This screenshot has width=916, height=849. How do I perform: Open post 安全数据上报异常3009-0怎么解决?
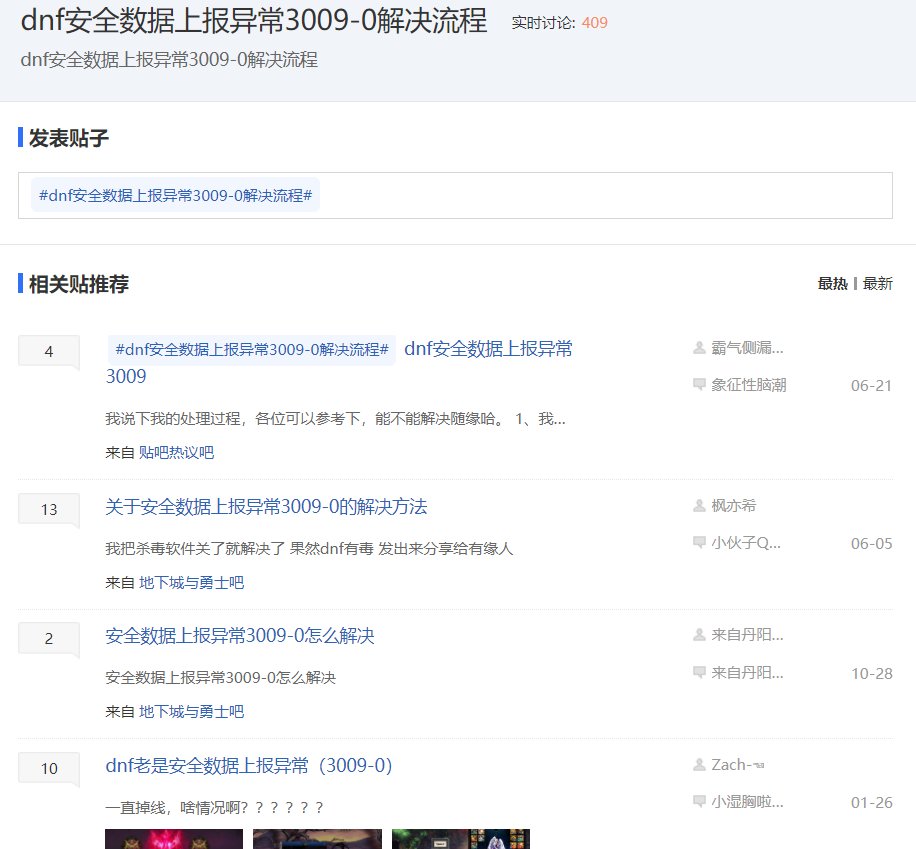point(240,636)
